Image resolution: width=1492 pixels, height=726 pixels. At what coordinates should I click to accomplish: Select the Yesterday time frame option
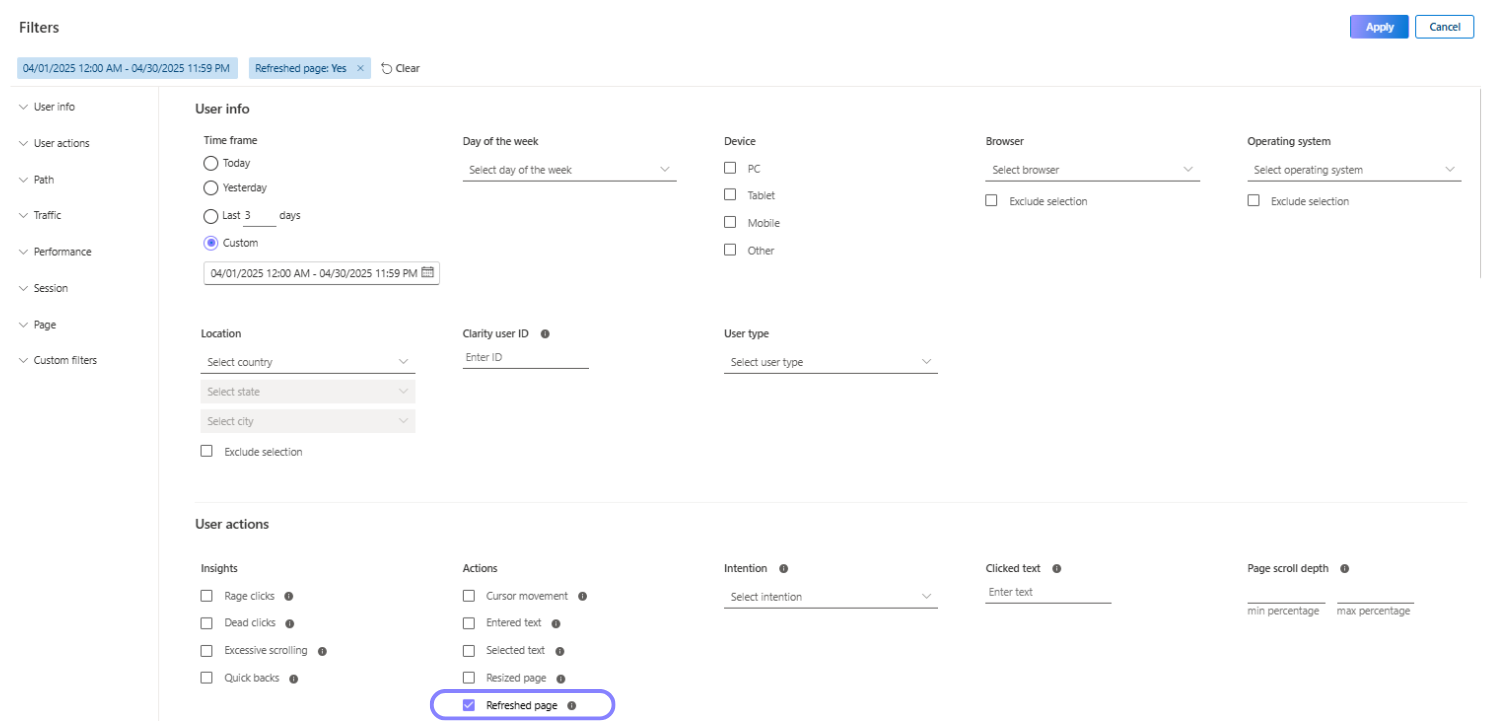(x=211, y=188)
